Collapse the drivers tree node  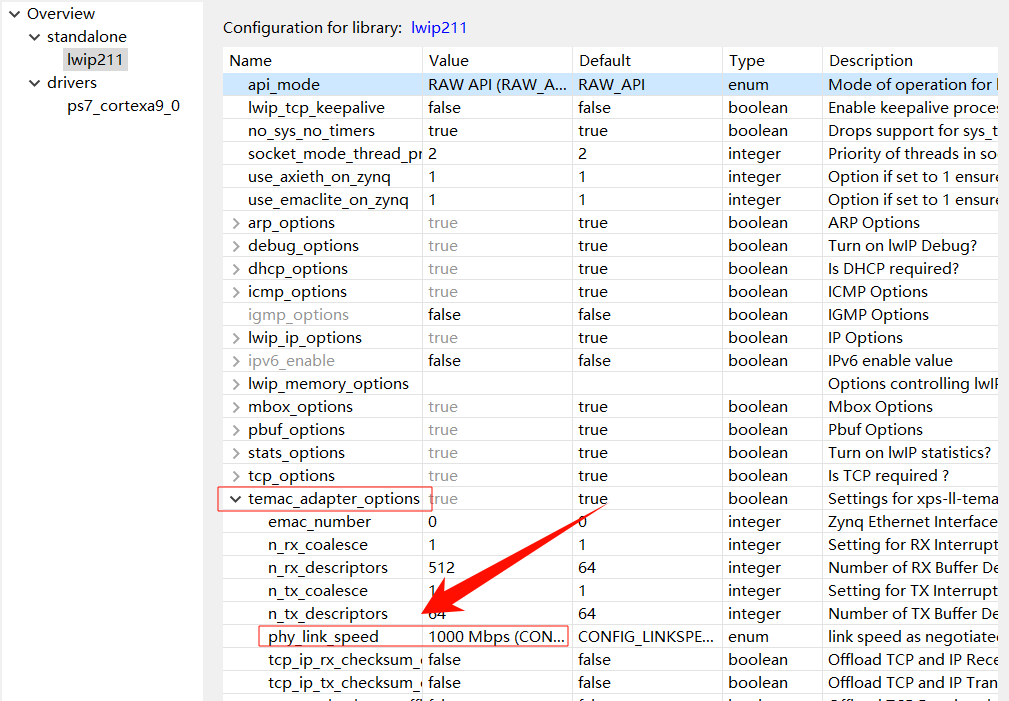click(x=33, y=82)
